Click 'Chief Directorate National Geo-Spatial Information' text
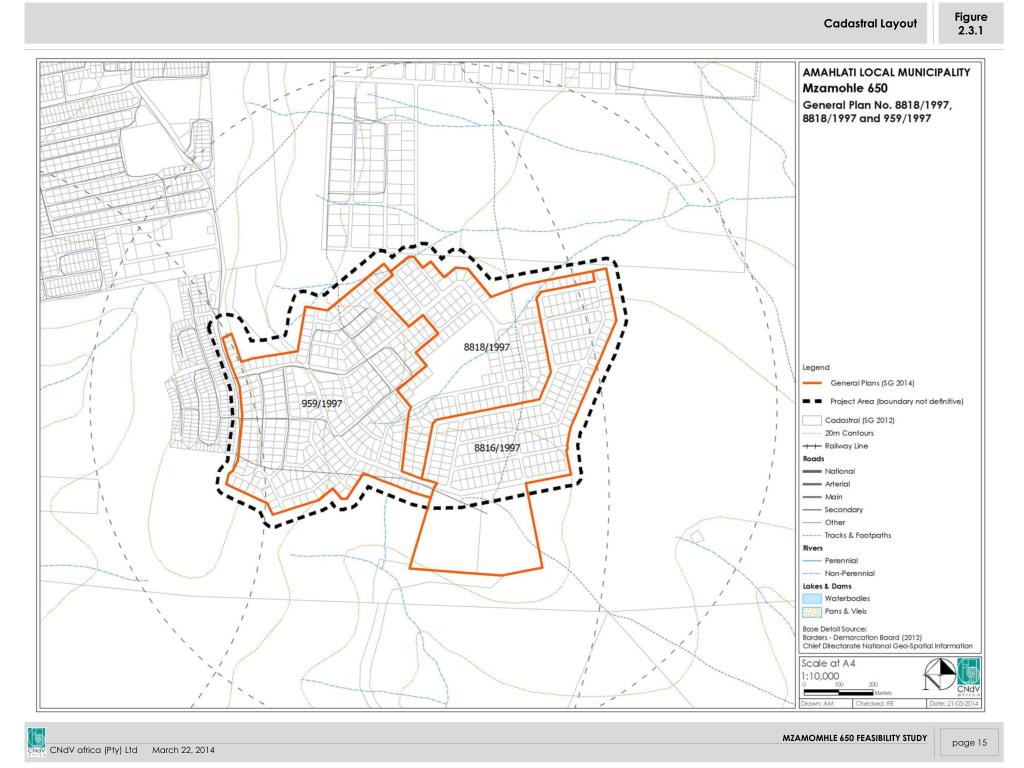1024x768 pixels. click(888, 646)
